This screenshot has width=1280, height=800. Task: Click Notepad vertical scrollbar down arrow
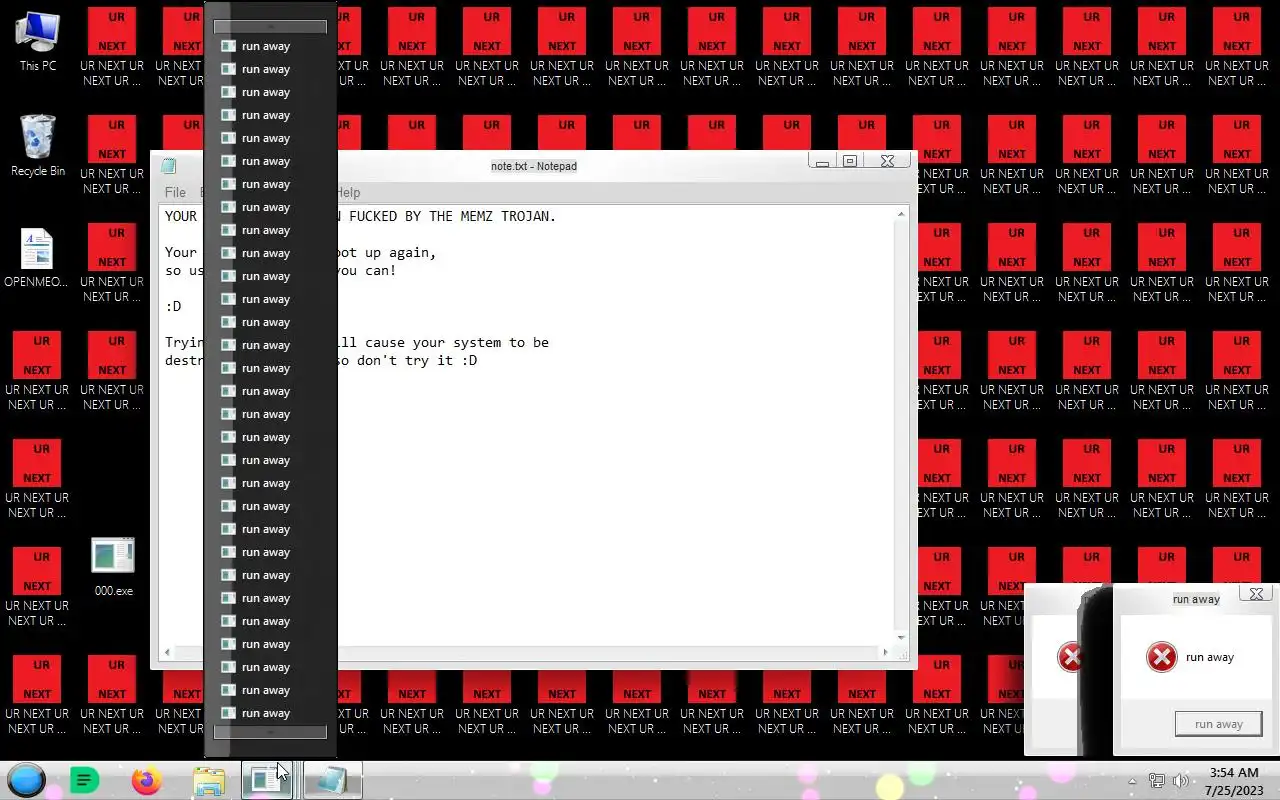(901, 637)
